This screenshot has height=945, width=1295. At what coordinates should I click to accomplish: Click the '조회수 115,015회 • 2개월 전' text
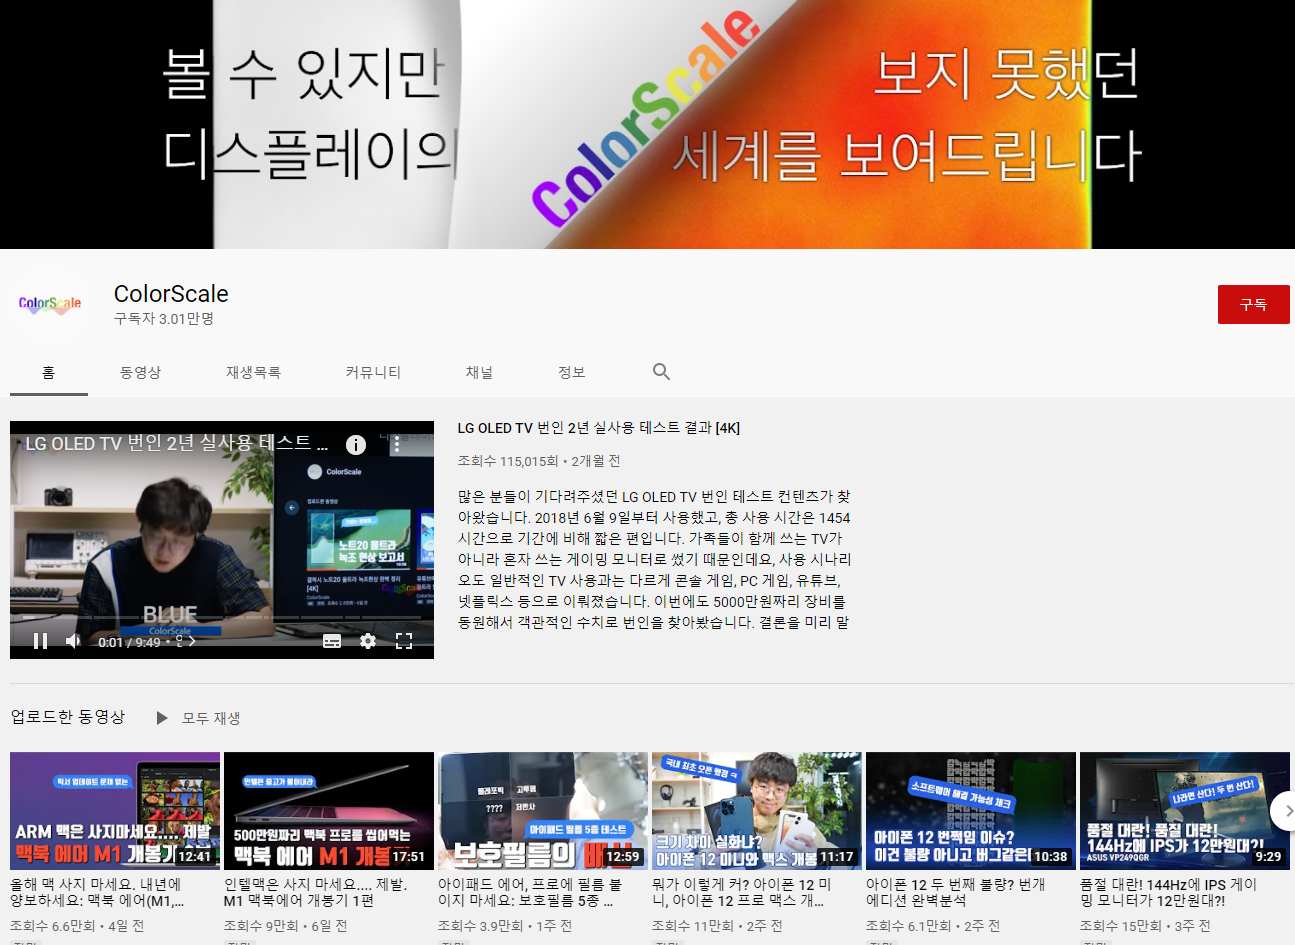click(539, 461)
